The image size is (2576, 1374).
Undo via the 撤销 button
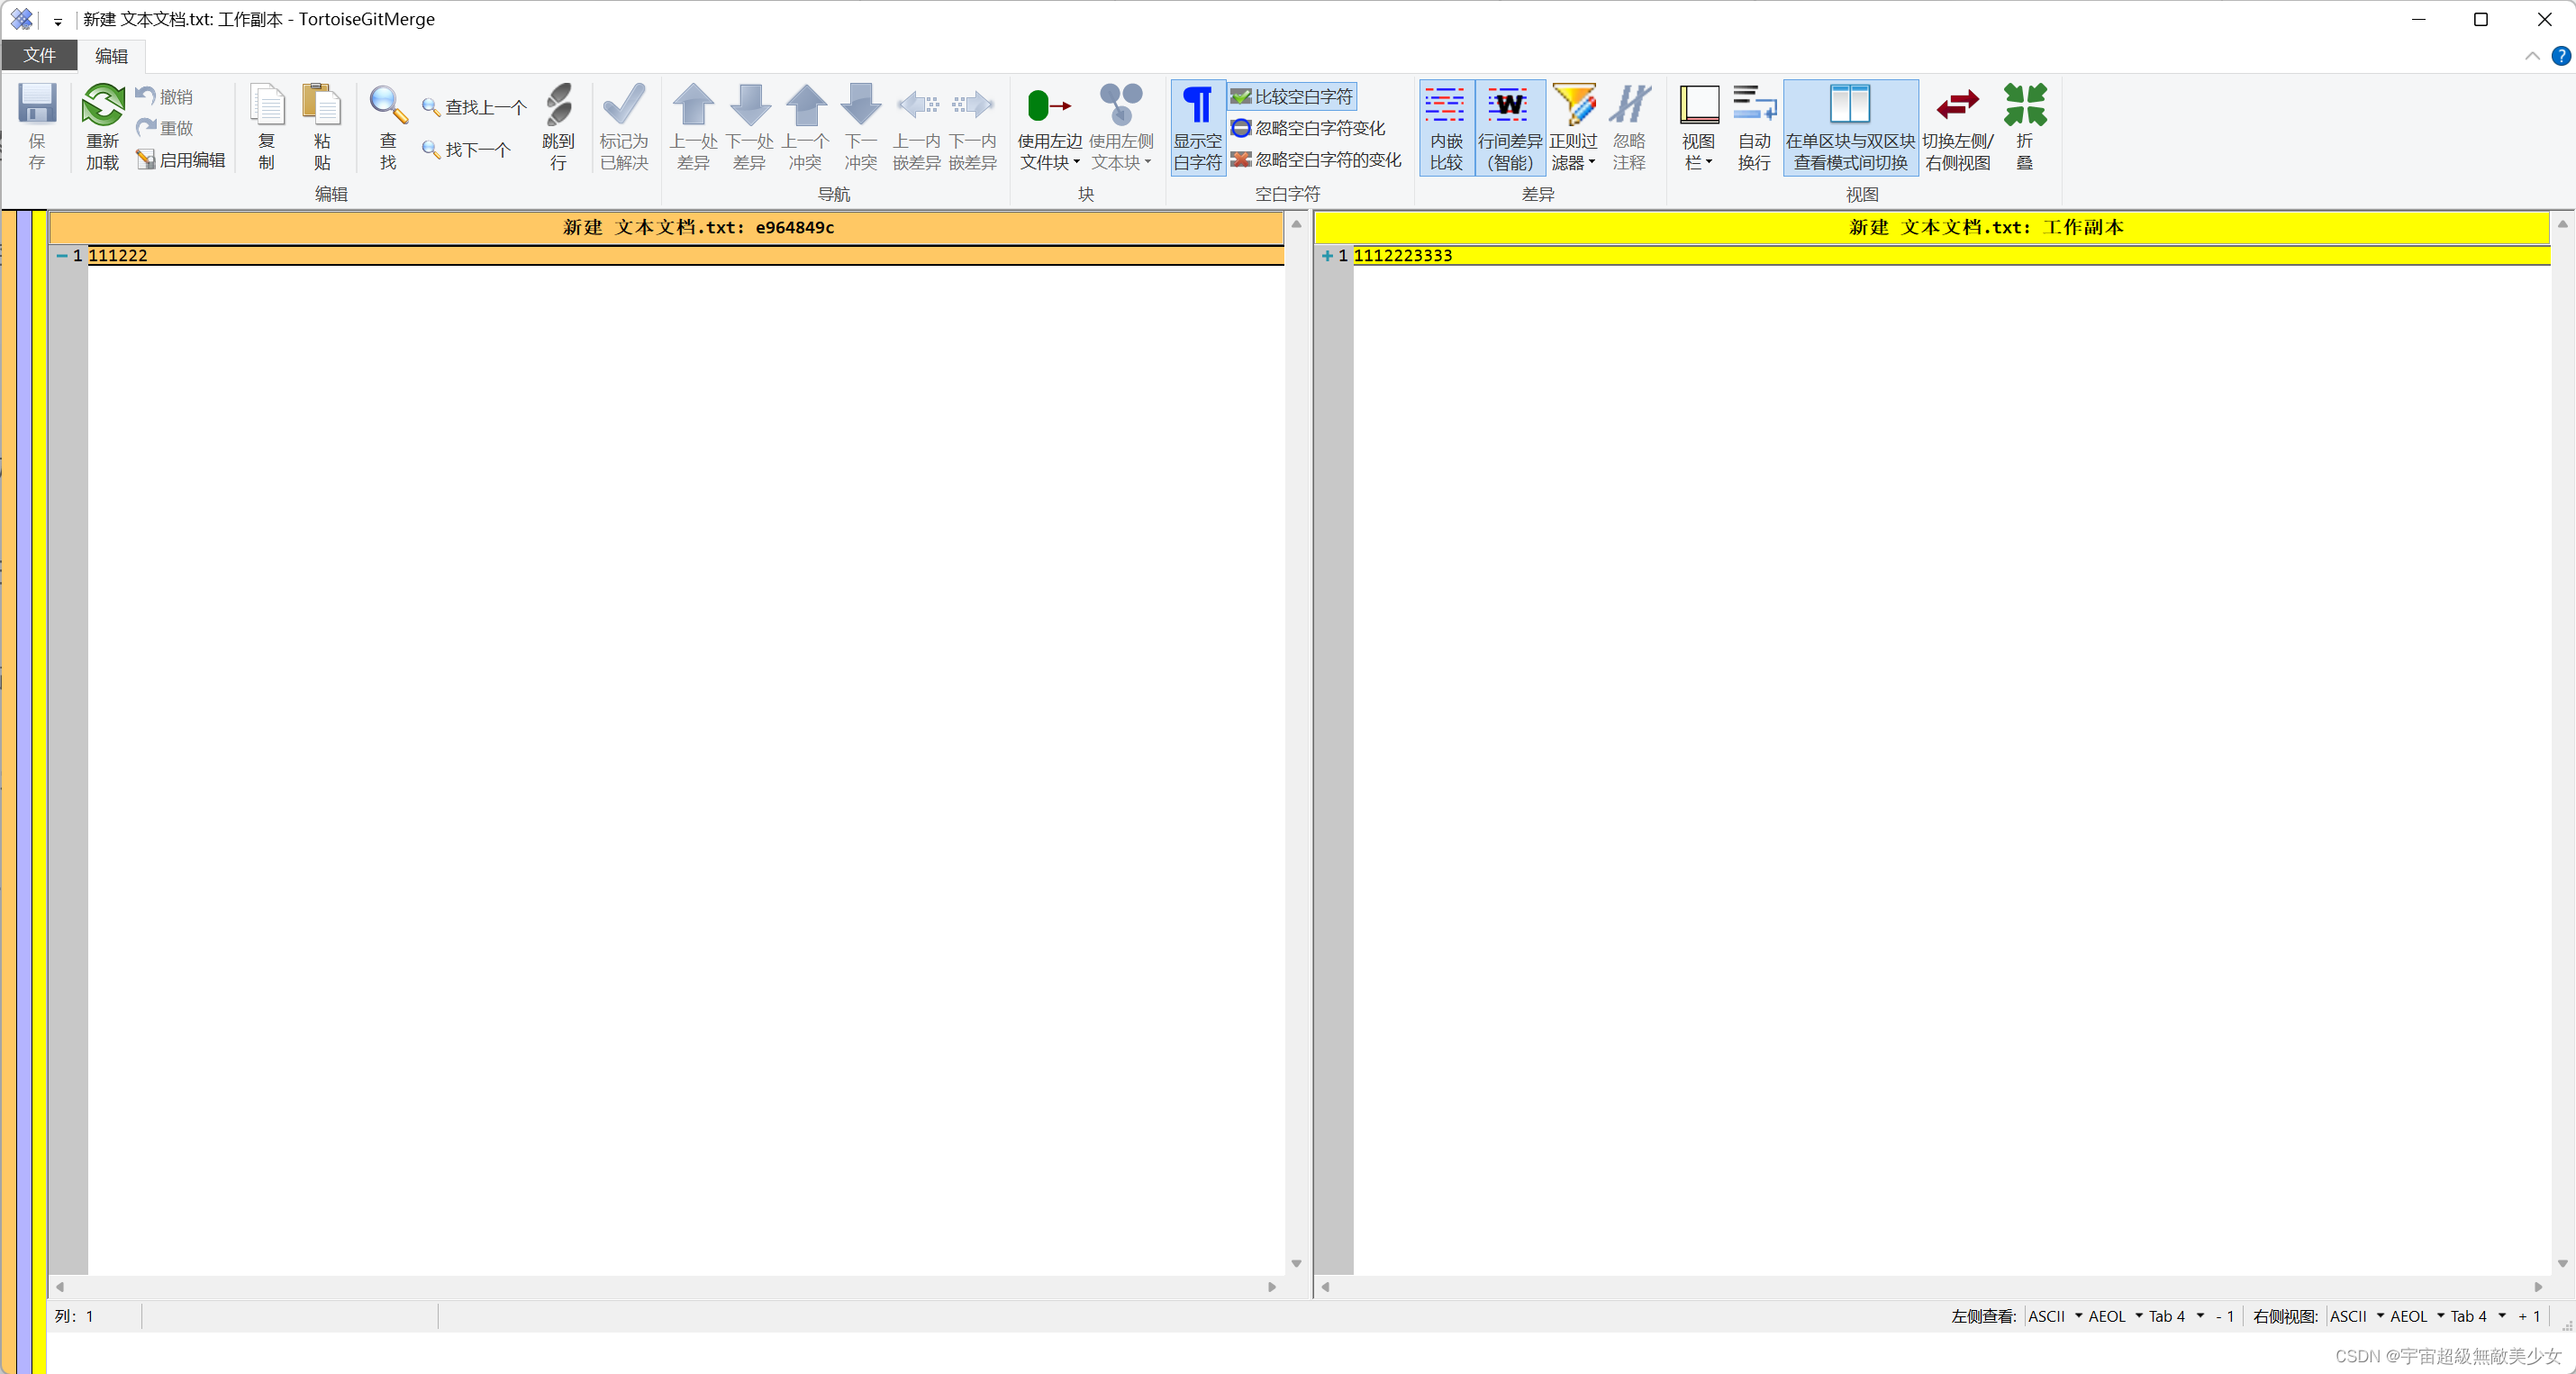pos(165,97)
